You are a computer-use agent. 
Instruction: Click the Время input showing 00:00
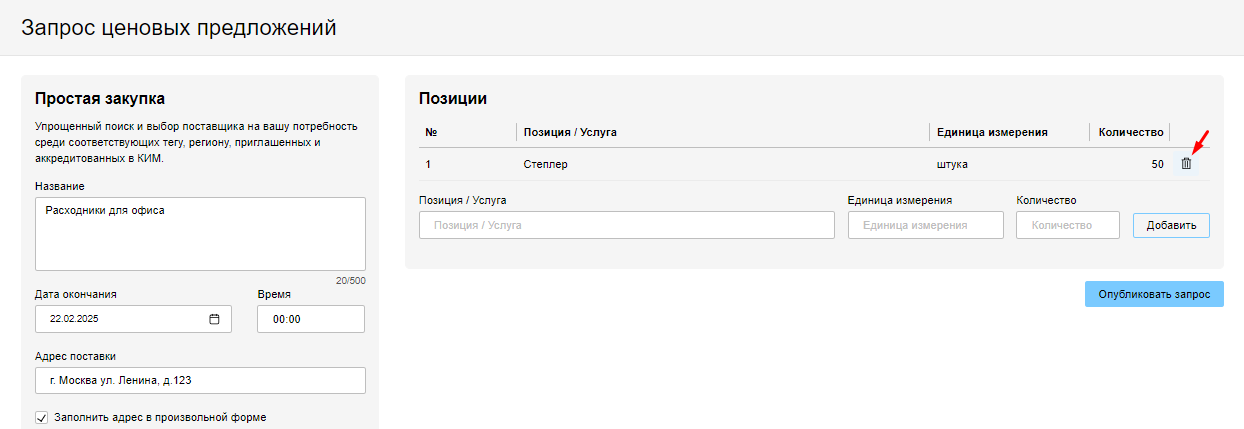tap(310, 319)
